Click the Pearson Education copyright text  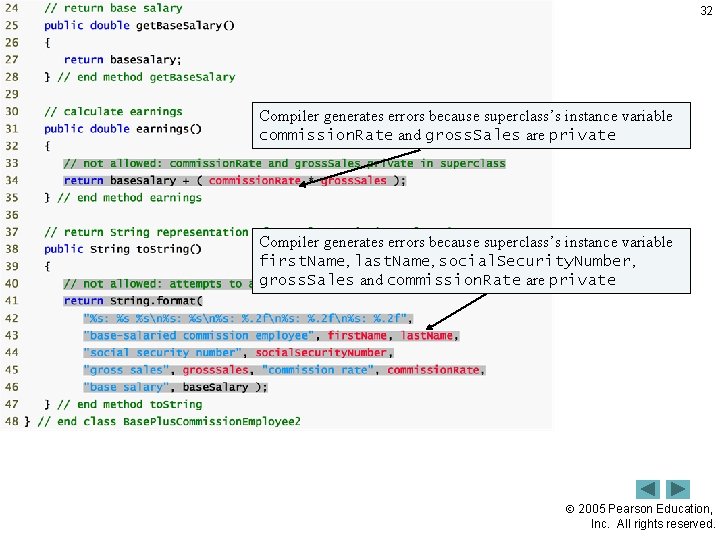(x=640, y=516)
